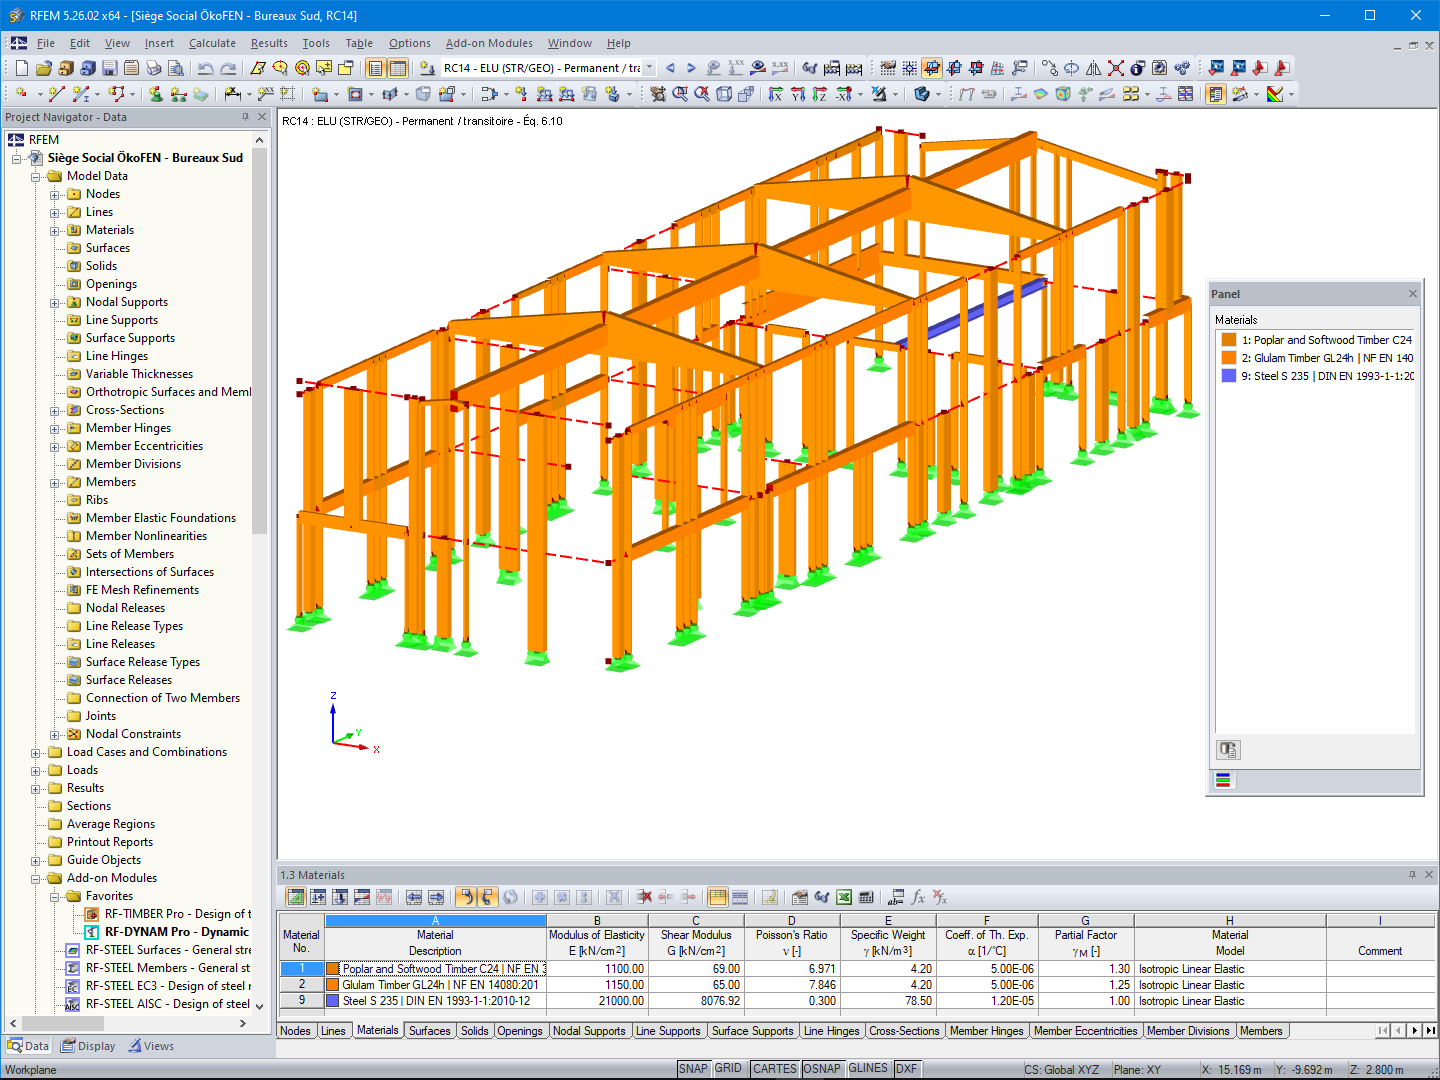Screen dimensions: 1440x1080
Task: Click the calculator icon in the table toolbar
Action: (x=866, y=897)
